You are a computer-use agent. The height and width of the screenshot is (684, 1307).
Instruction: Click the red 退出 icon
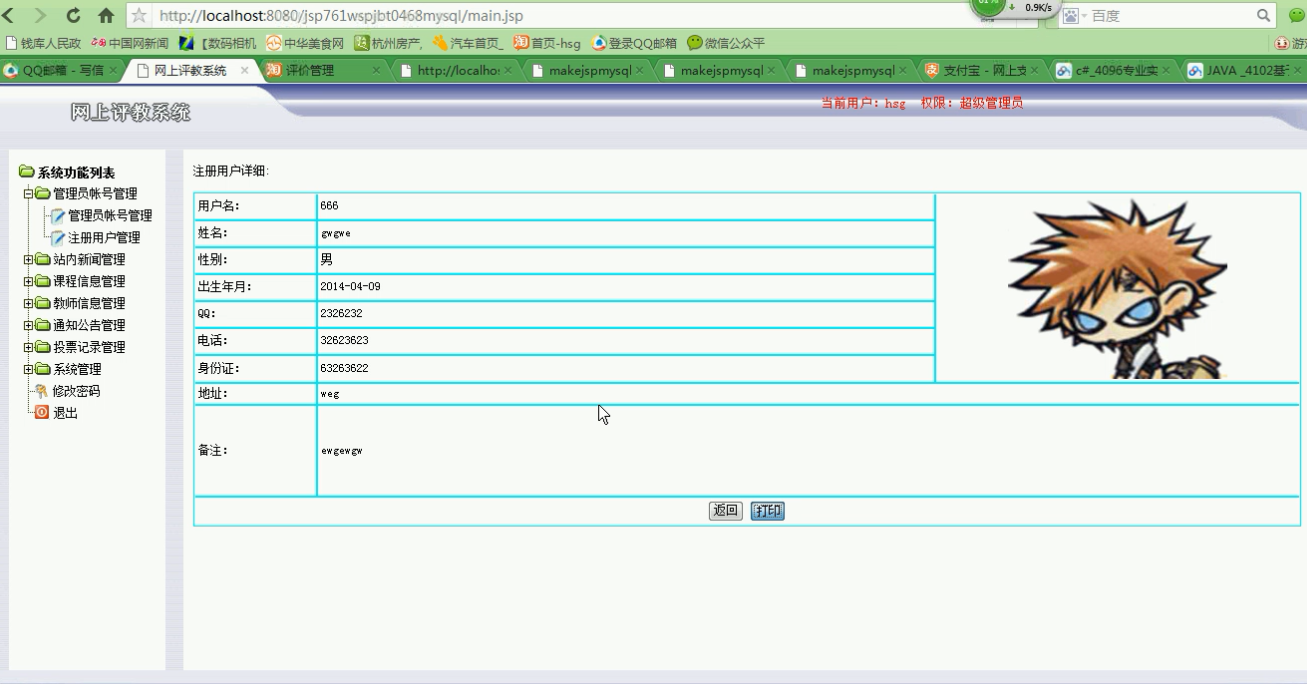coord(42,412)
